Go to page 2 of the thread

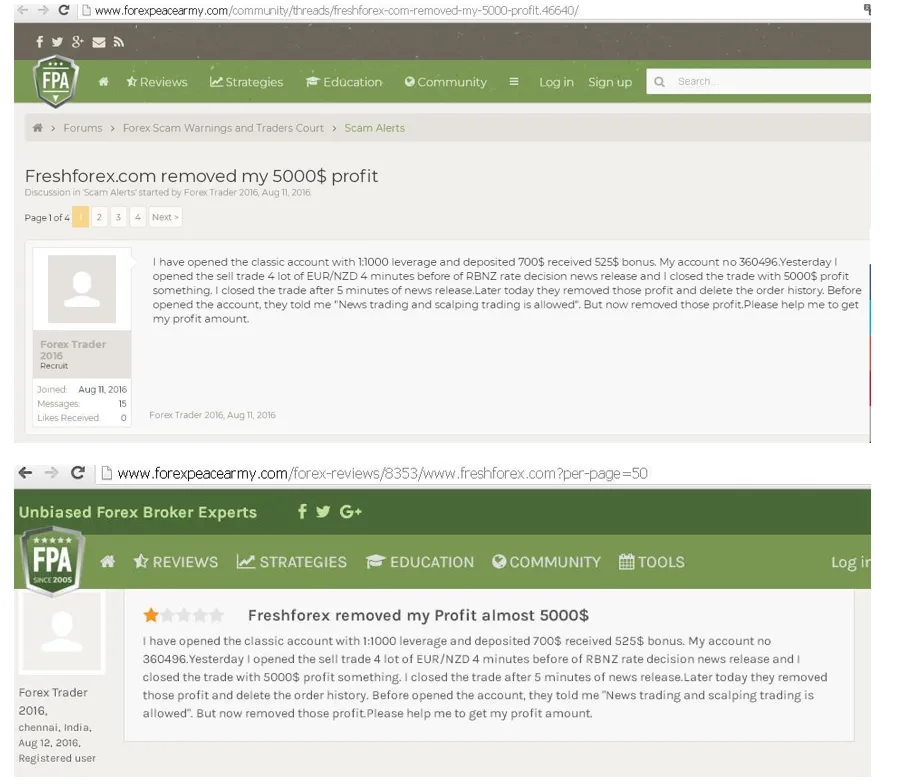[100, 217]
